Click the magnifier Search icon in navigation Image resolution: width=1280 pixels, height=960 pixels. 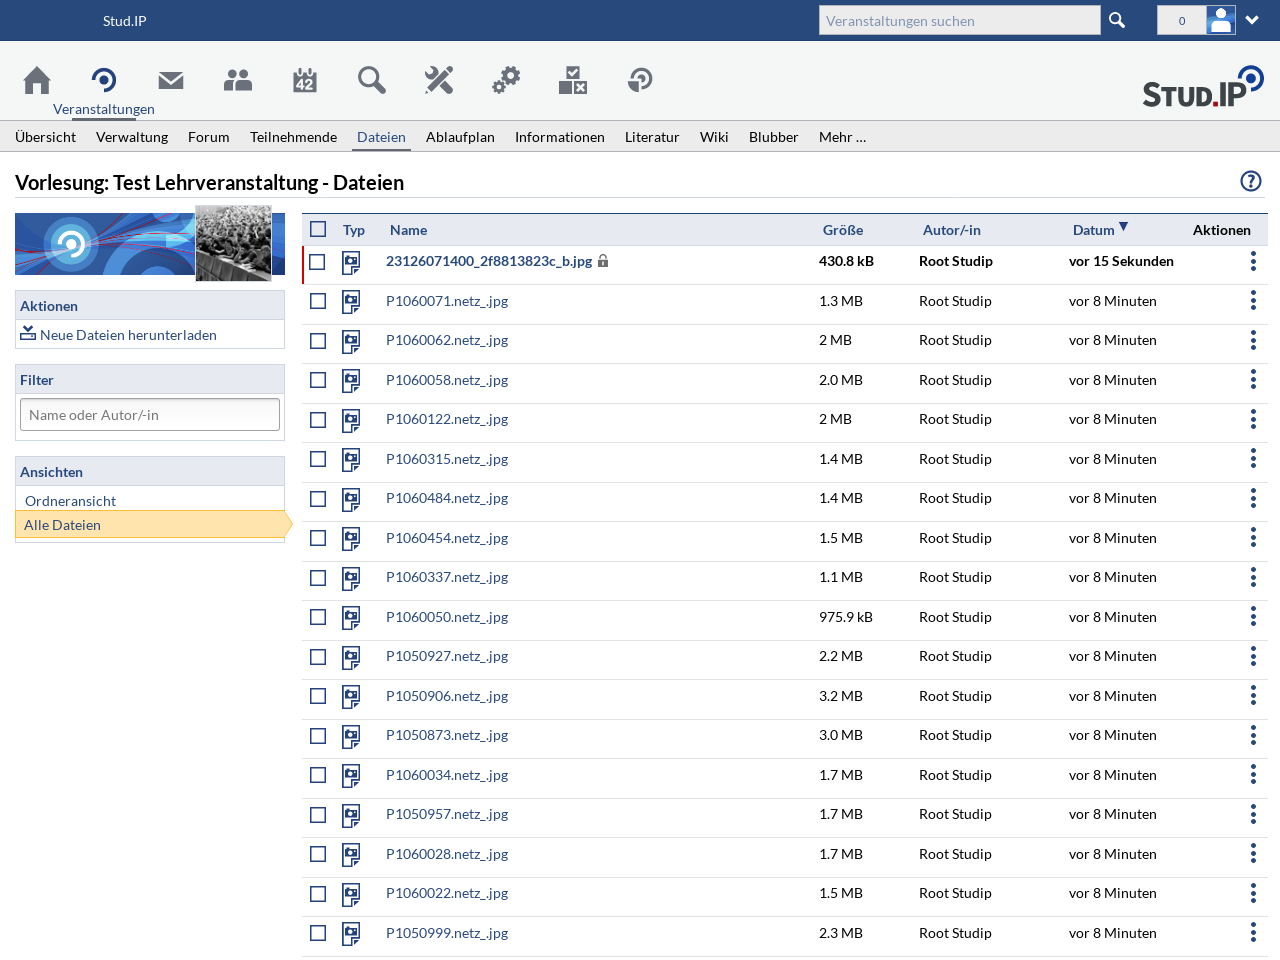click(x=372, y=80)
